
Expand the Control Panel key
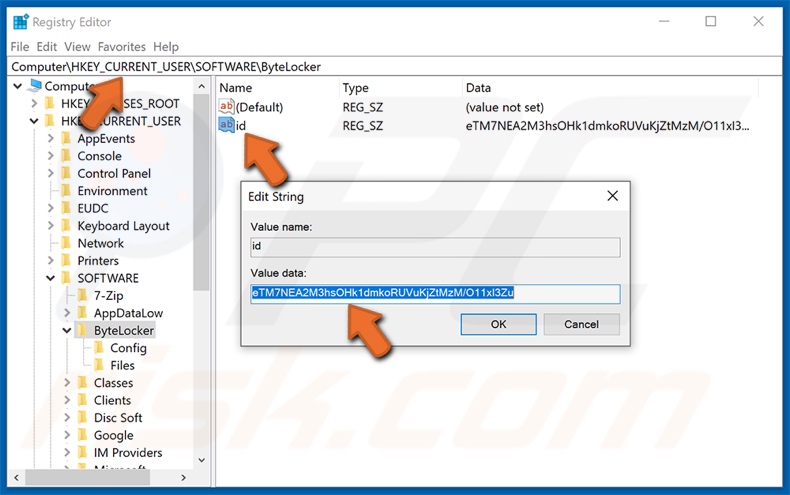point(50,173)
